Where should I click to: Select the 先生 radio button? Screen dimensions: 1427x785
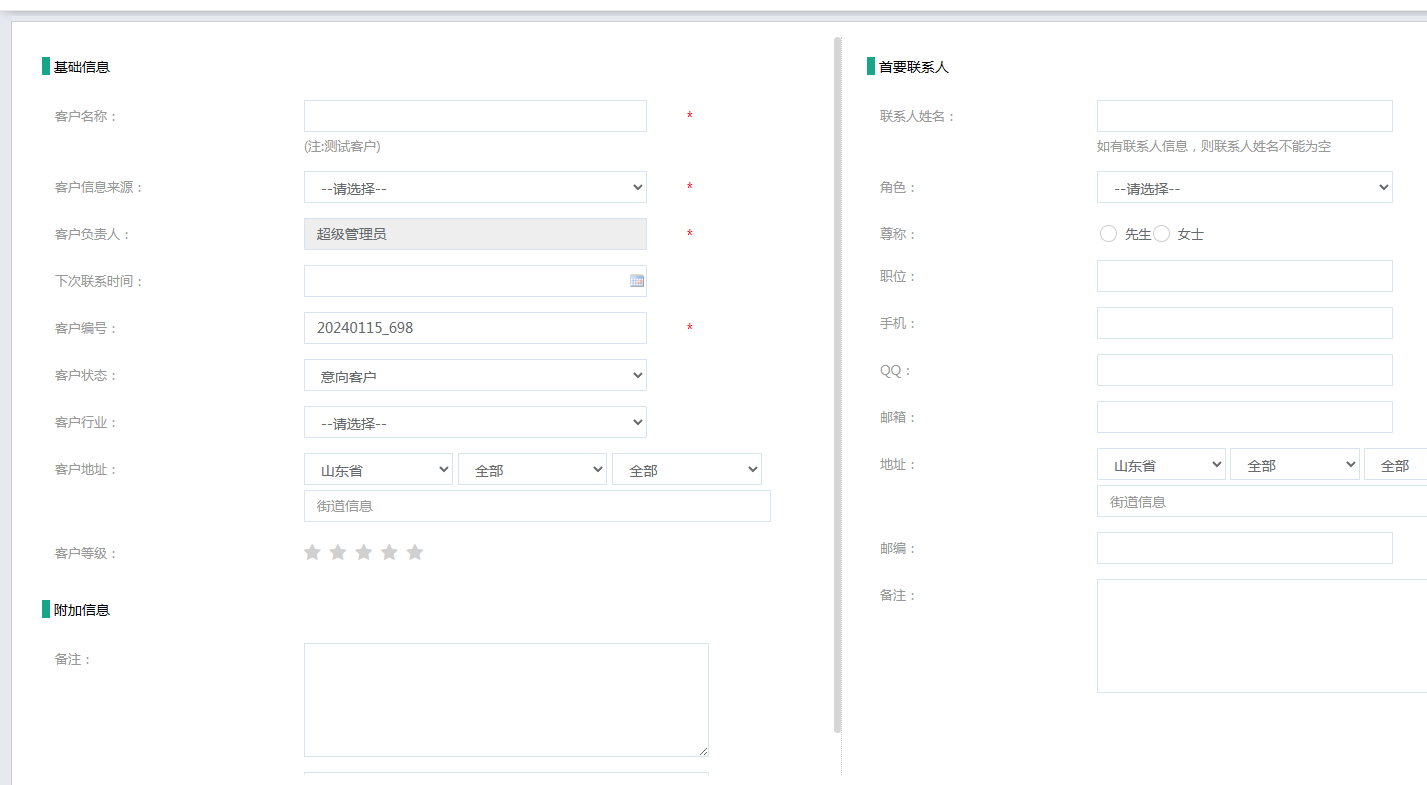tap(1108, 233)
